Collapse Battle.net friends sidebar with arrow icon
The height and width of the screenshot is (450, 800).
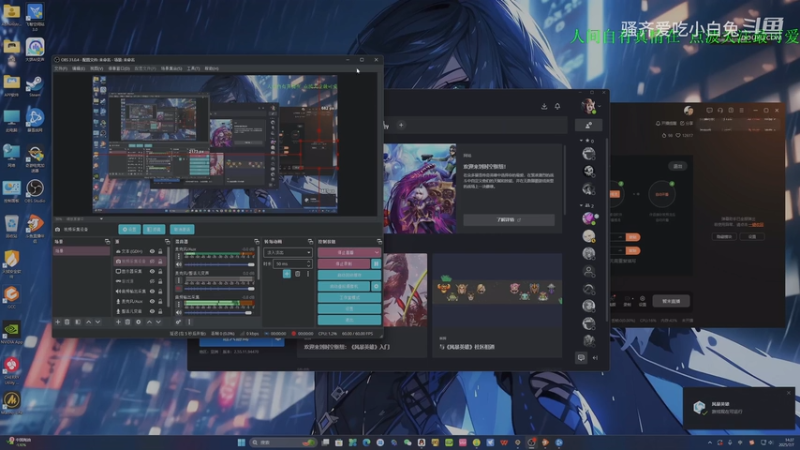pyautogui.click(x=595, y=358)
